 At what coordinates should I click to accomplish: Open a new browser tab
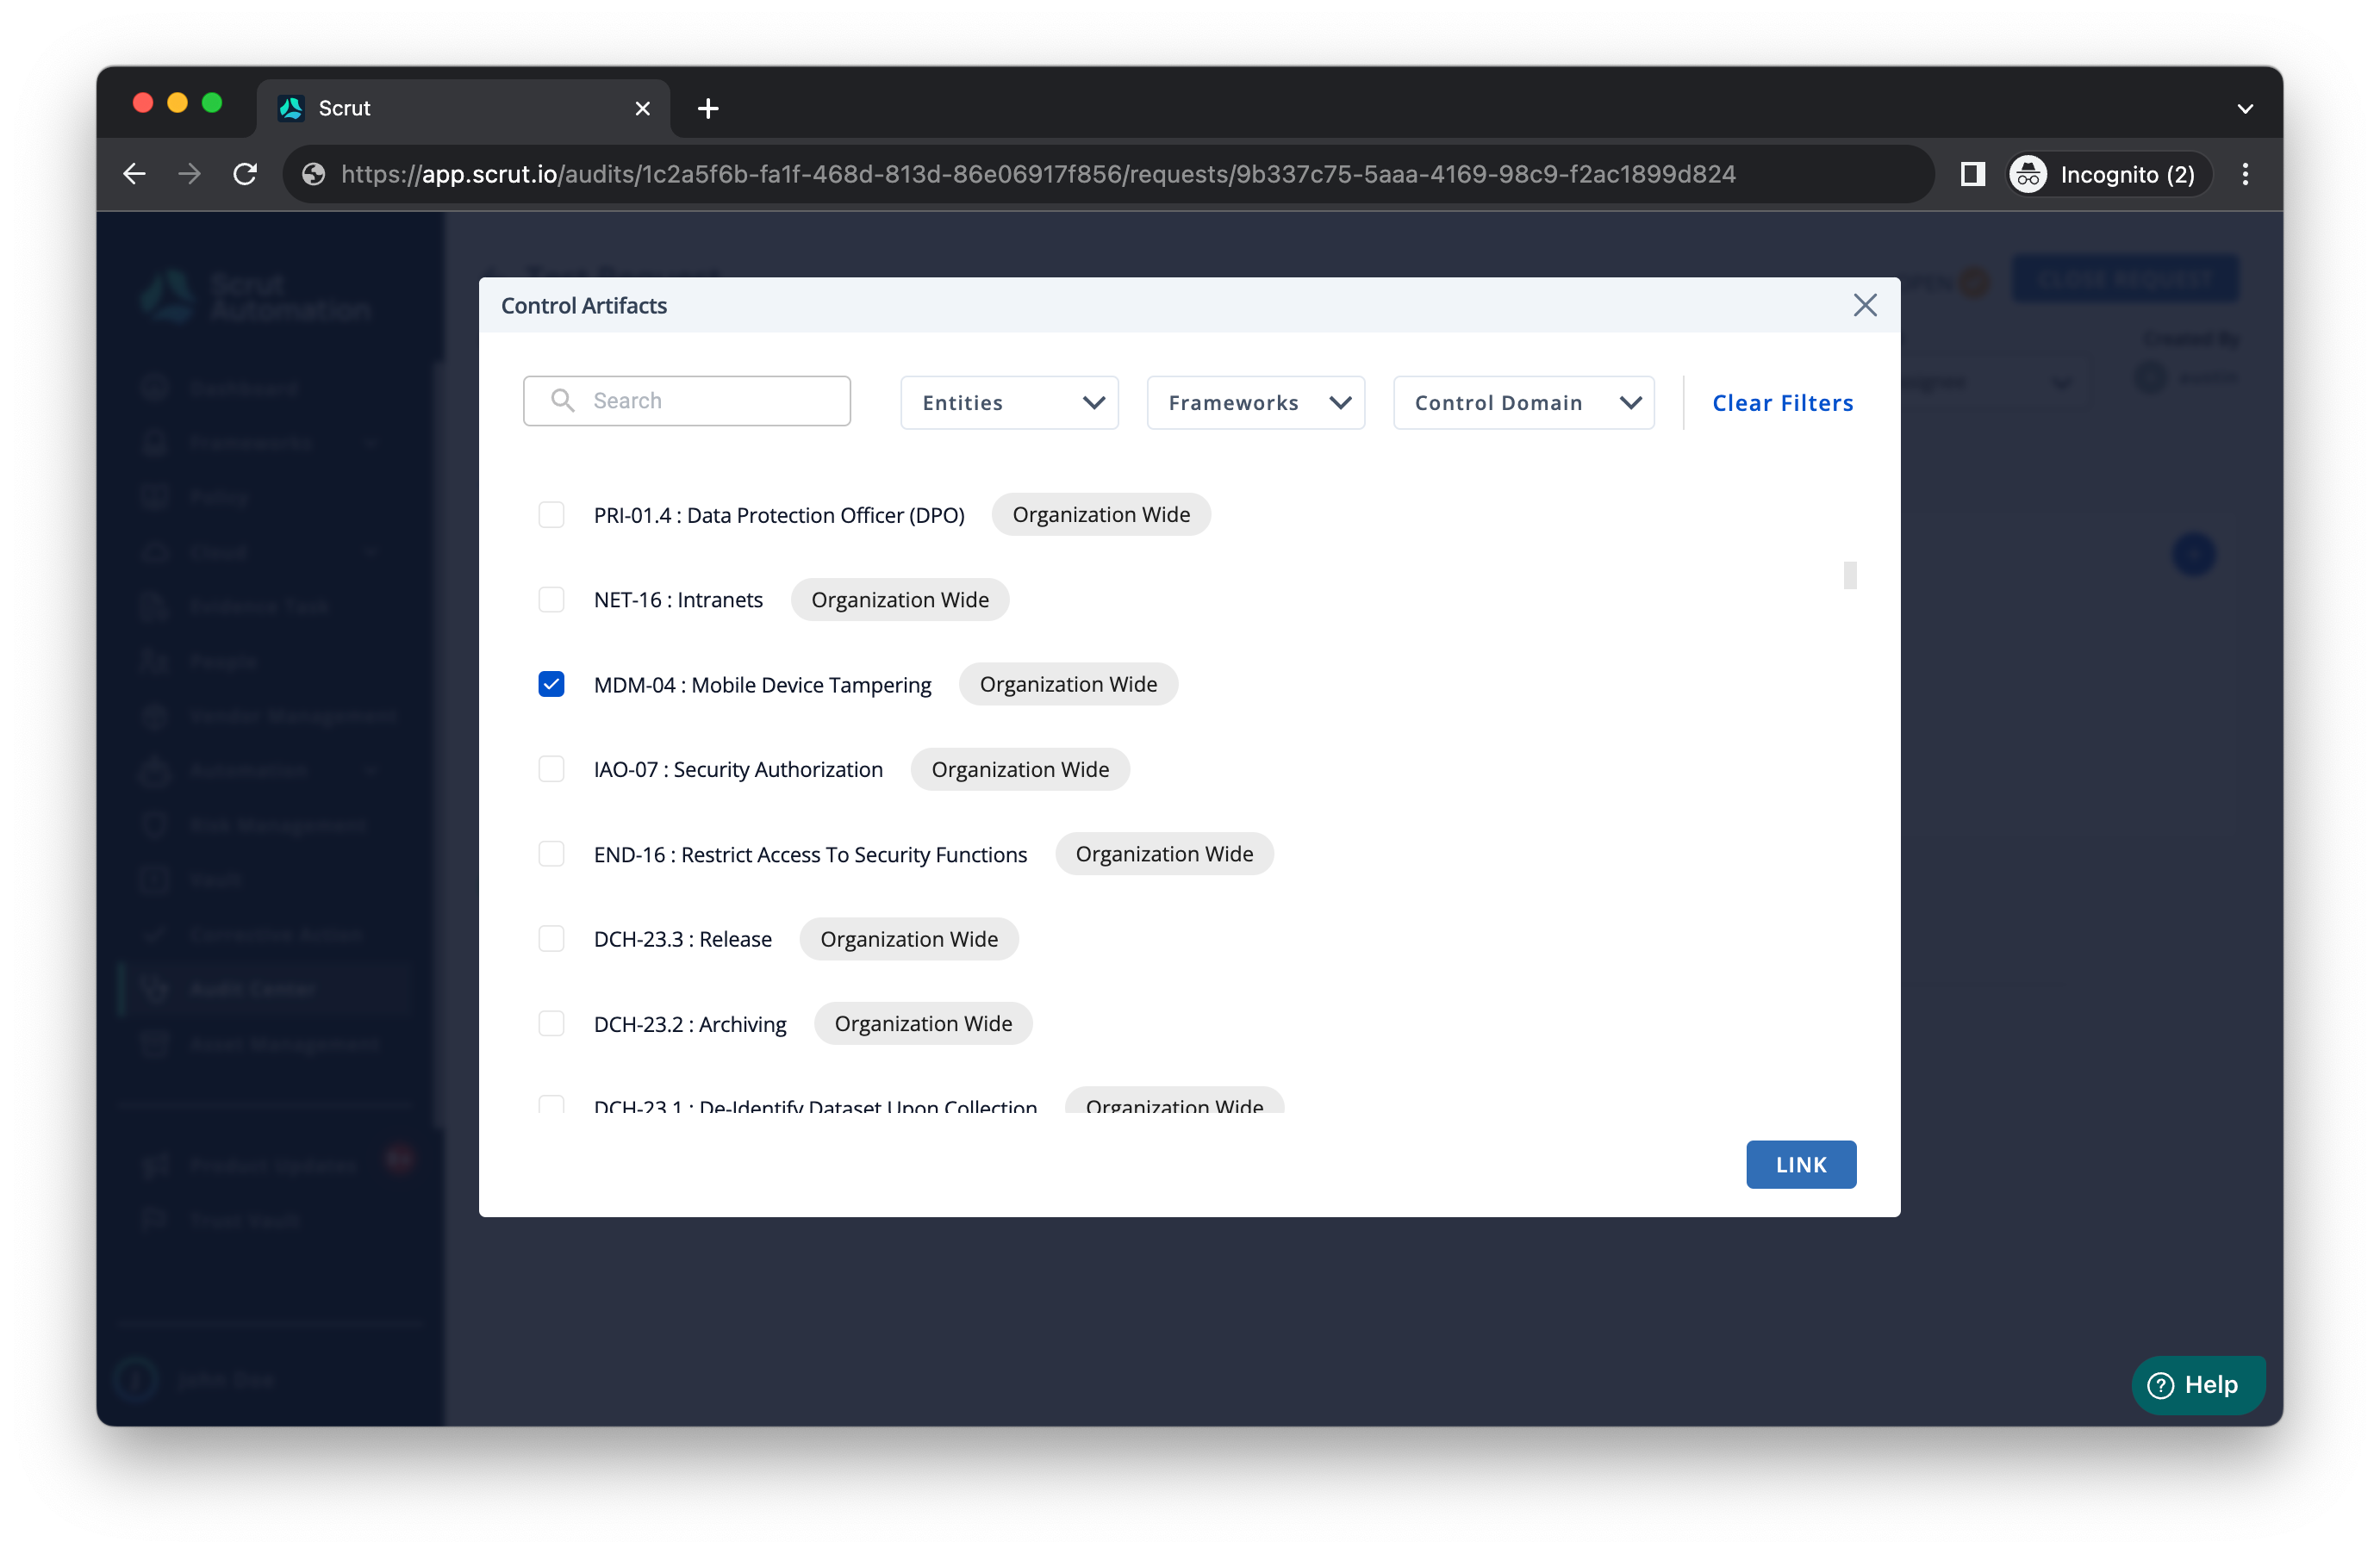click(x=708, y=108)
